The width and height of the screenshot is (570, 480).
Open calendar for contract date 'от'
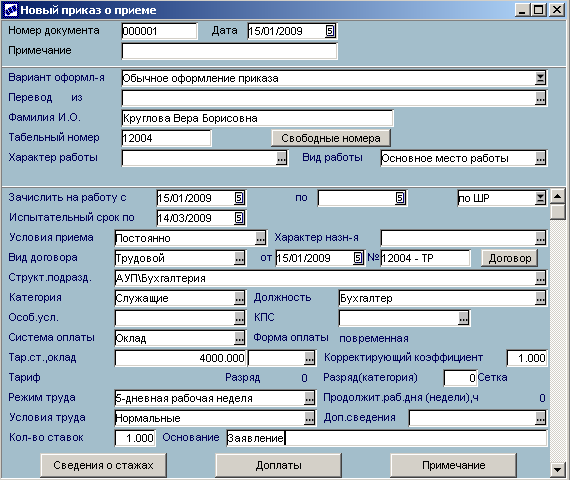coord(358,258)
